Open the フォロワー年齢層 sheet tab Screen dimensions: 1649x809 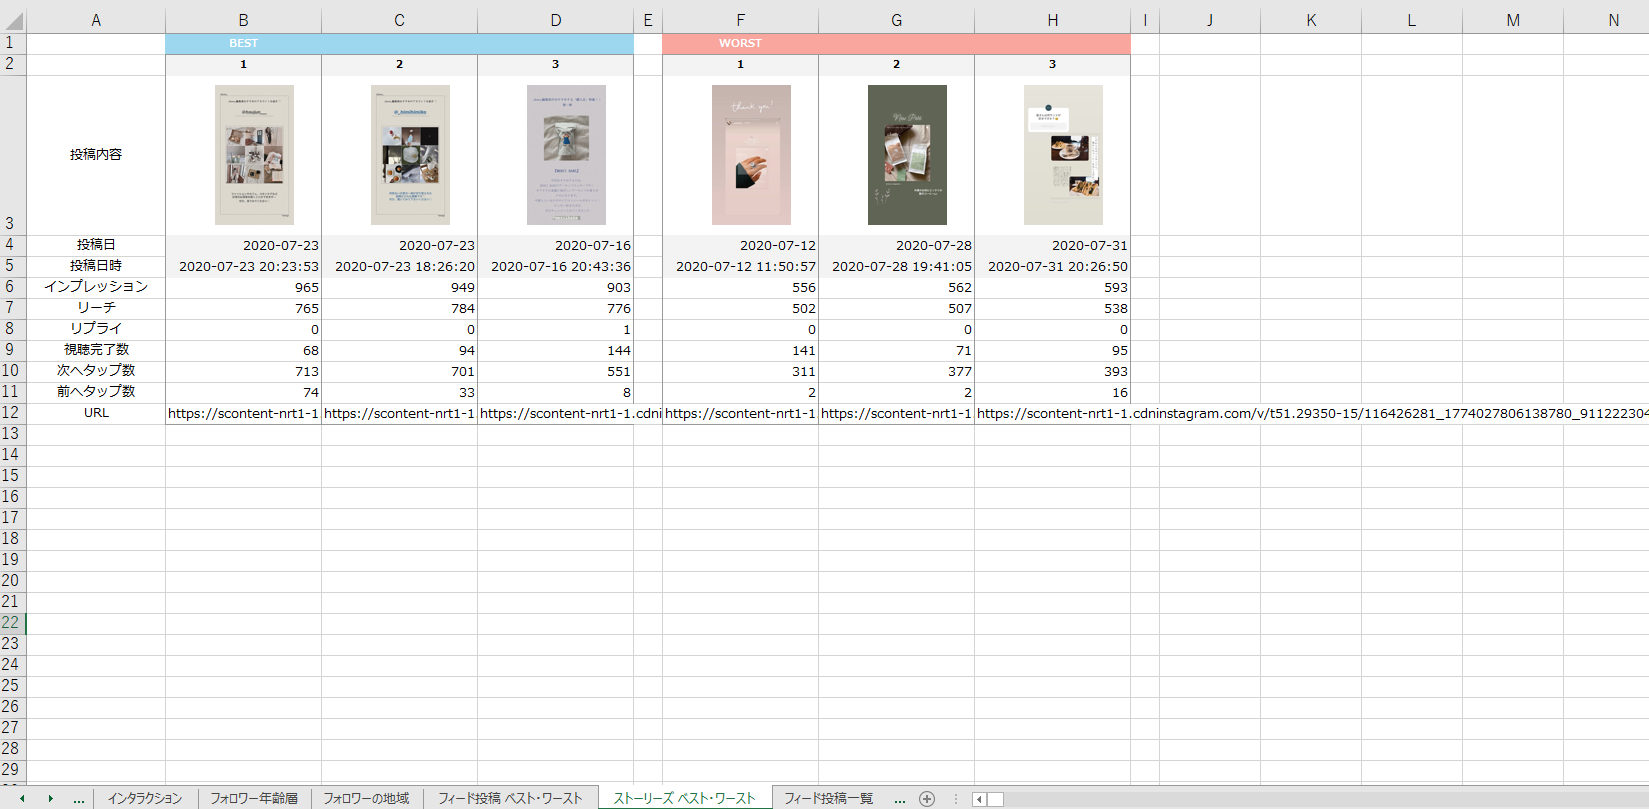[x=254, y=798]
